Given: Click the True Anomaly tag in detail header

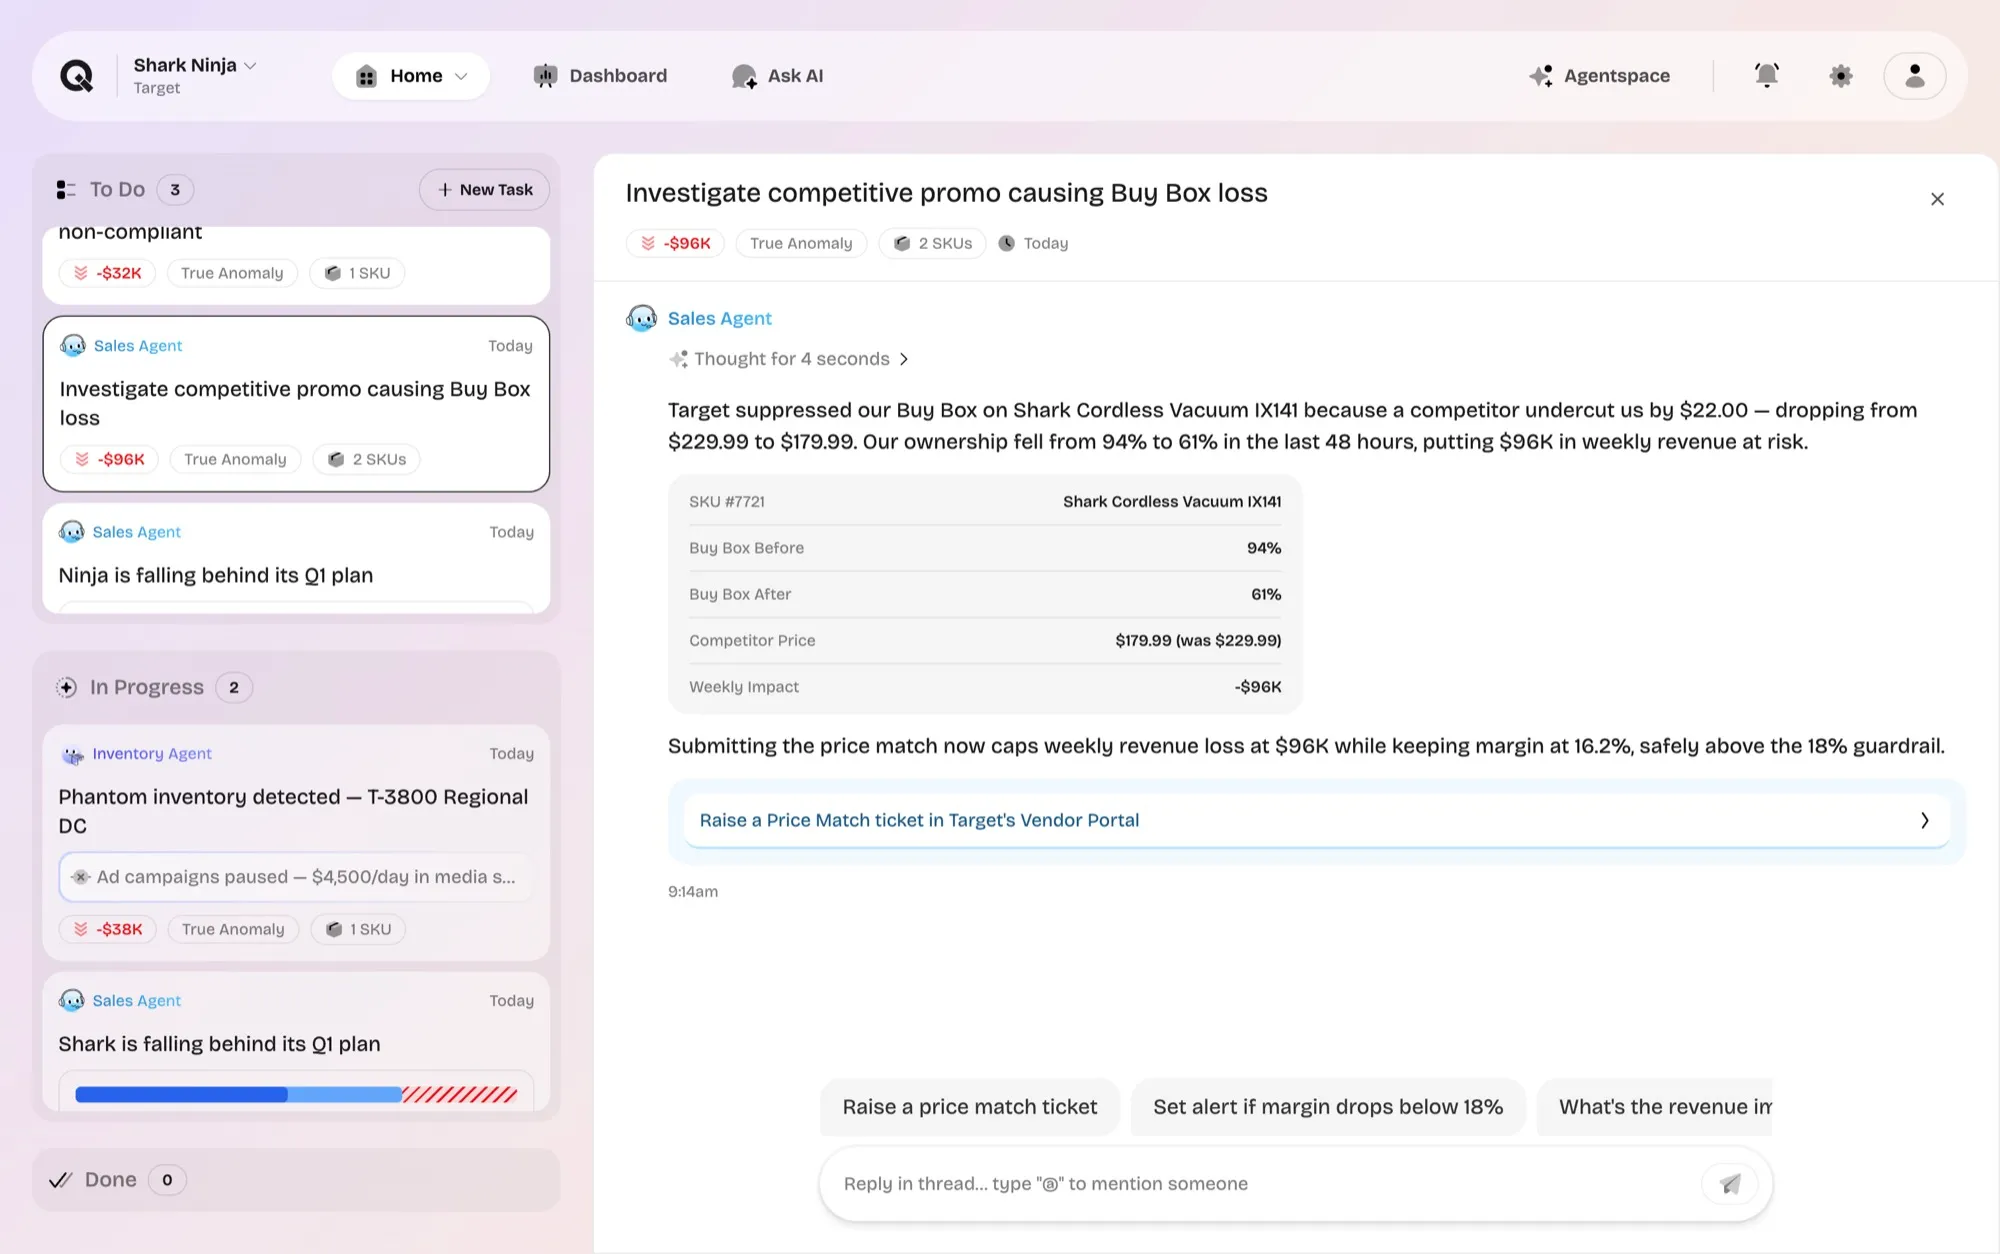Looking at the screenshot, I should click(x=801, y=243).
